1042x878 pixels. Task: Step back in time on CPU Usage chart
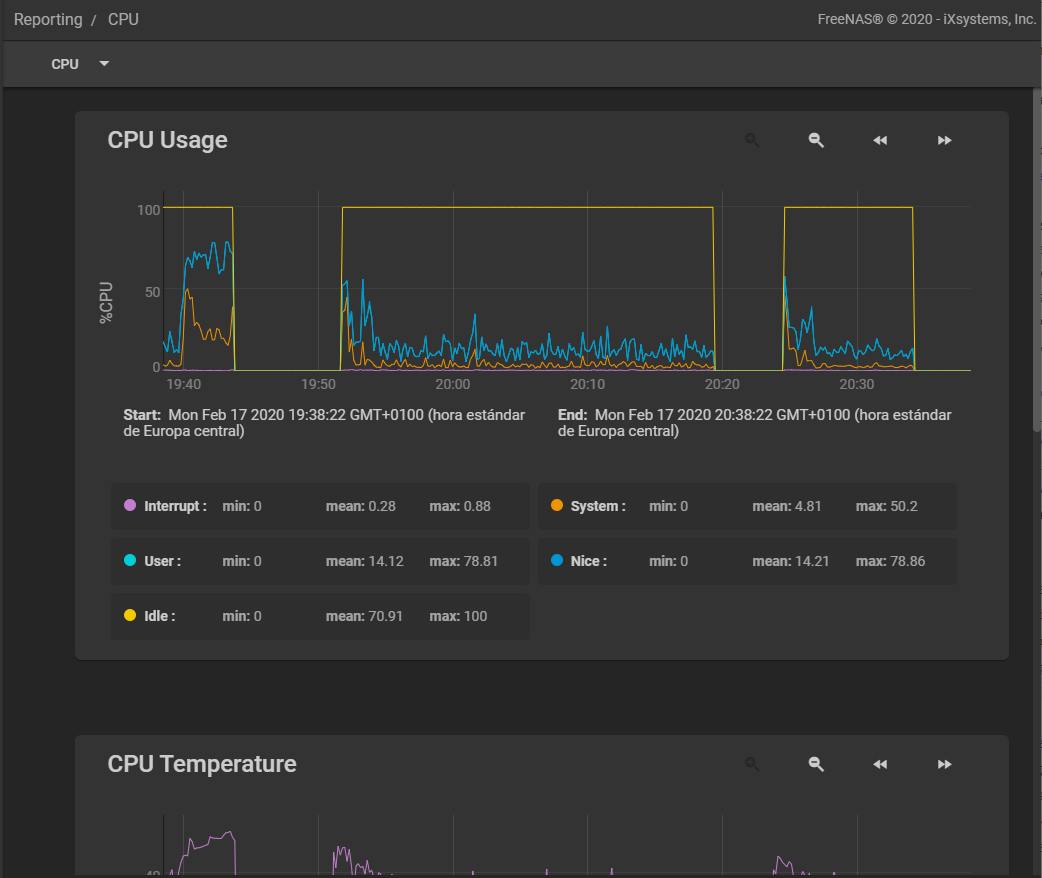pyautogui.click(x=880, y=141)
